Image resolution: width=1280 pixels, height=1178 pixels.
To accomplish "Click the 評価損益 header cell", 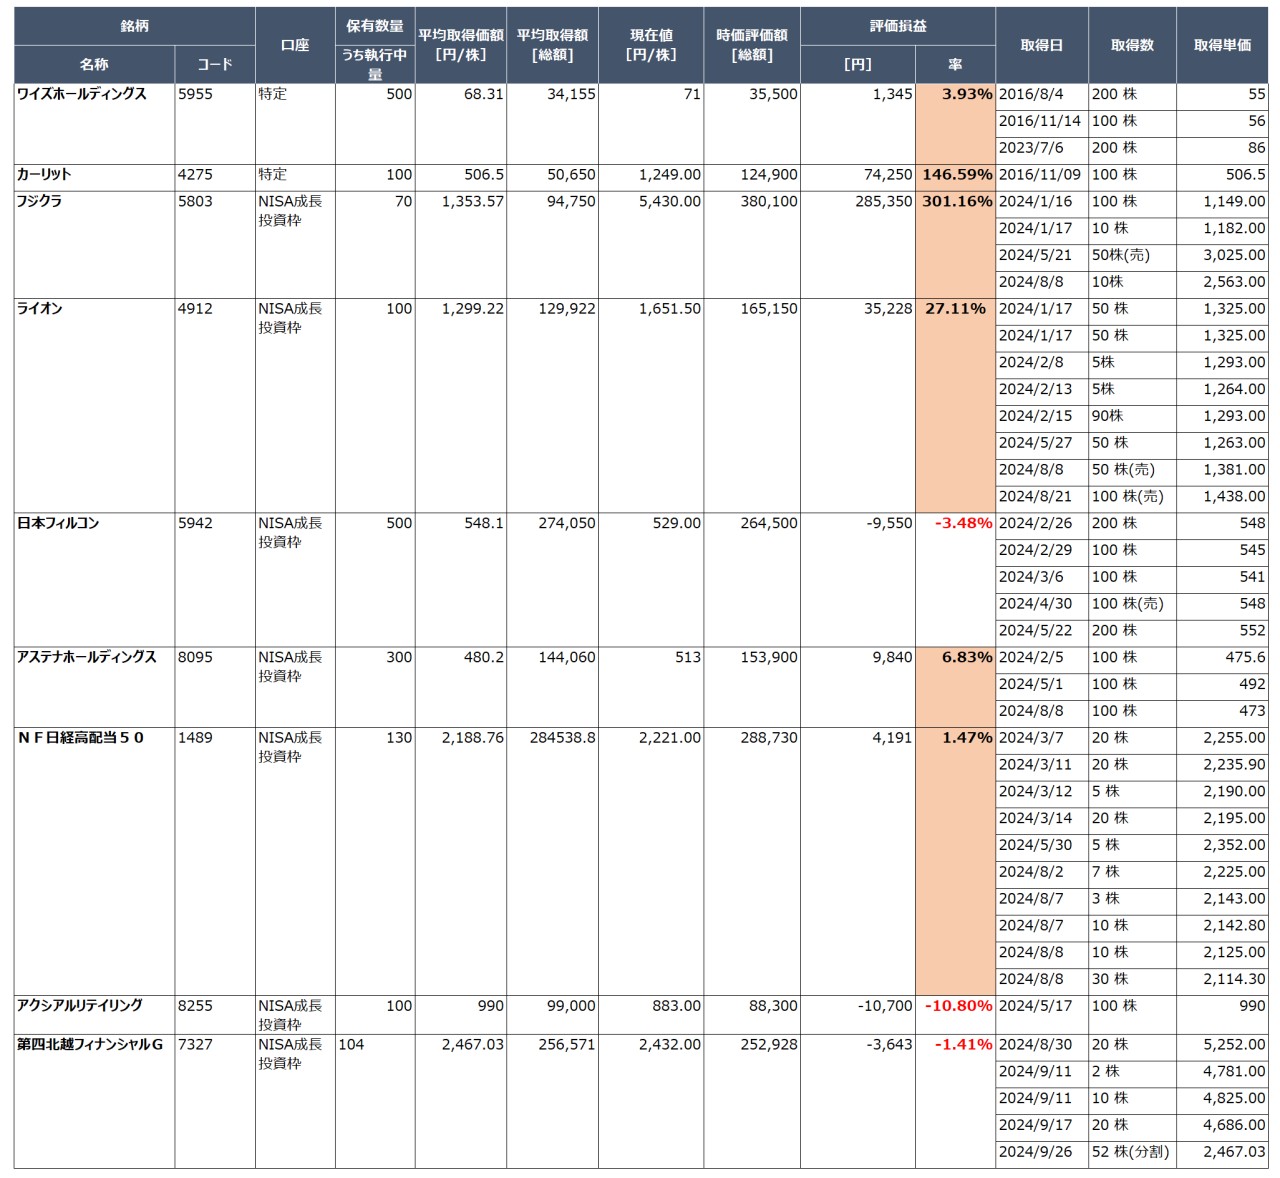I will (x=897, y=26).
